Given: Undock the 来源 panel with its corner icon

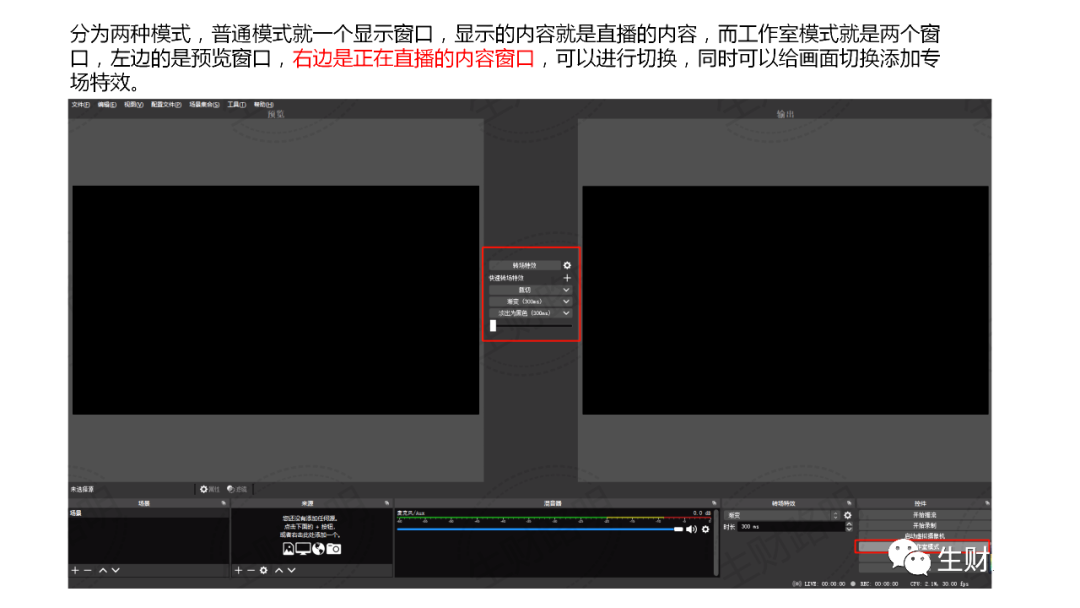Looking at the screenshot, I should 386,503.
